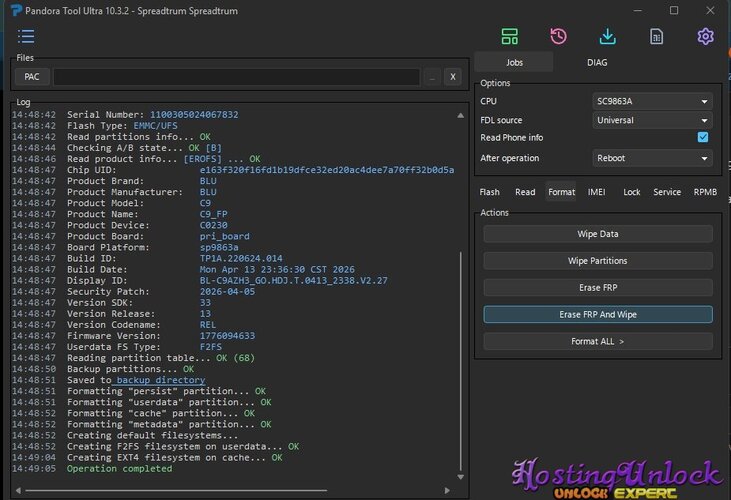Select the Read tab

tap(525, 192)
